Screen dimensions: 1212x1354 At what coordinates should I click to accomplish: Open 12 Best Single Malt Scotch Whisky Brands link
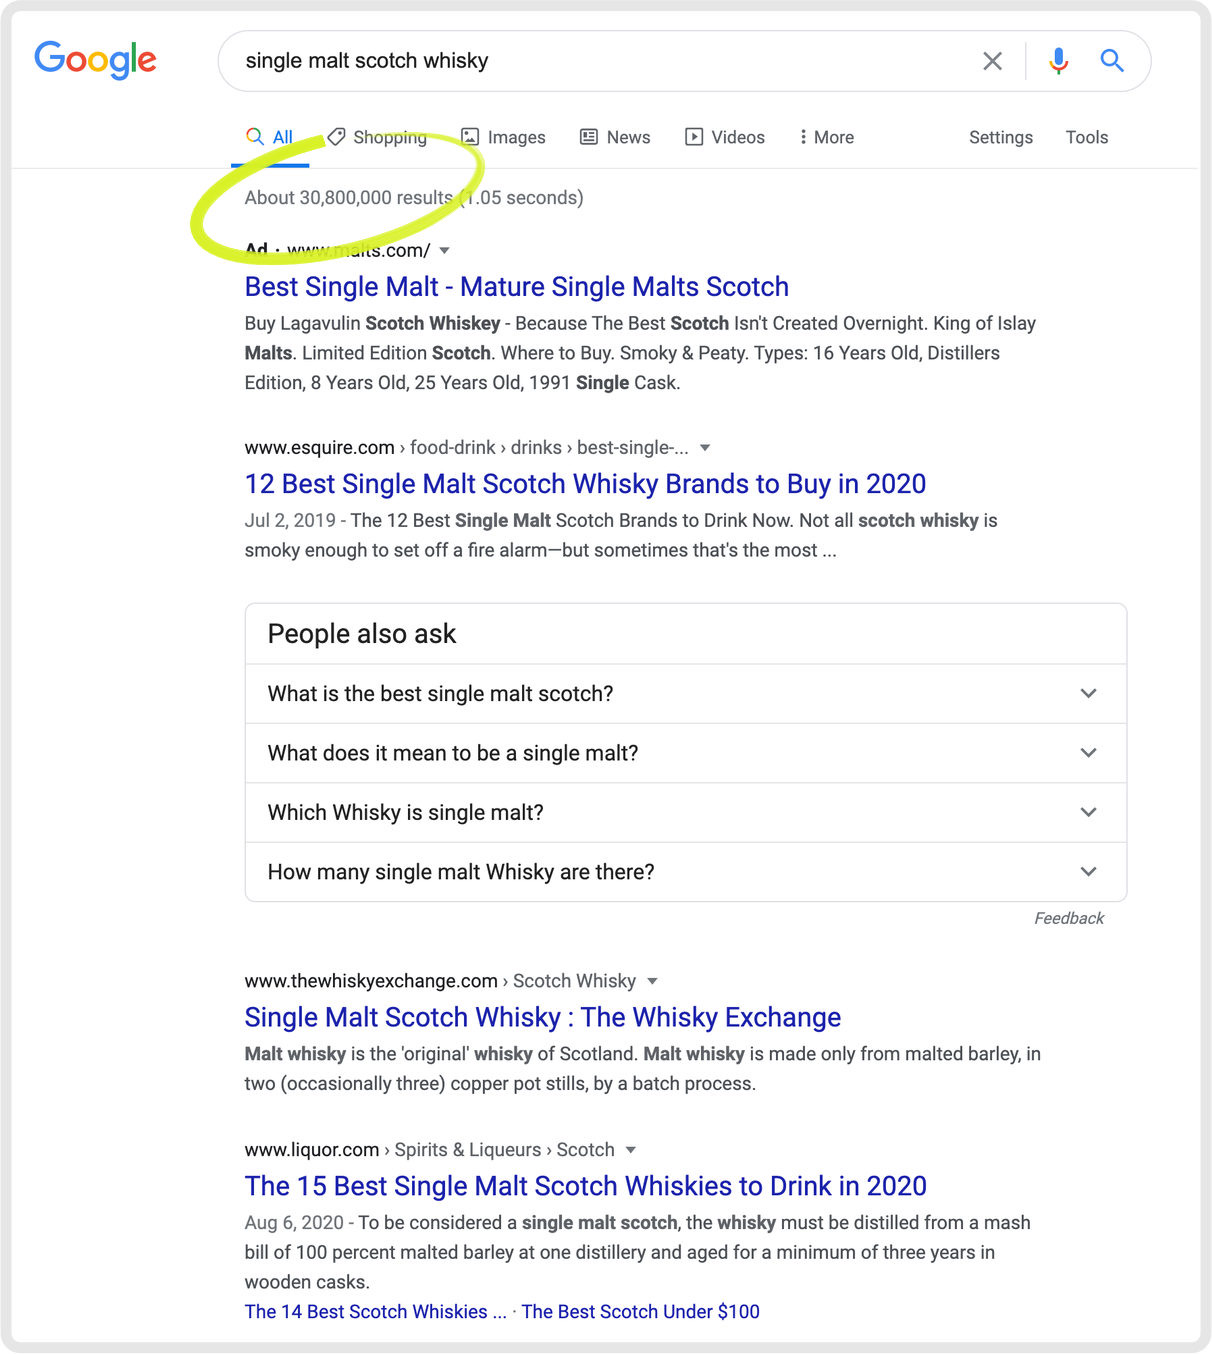[585, 484]
